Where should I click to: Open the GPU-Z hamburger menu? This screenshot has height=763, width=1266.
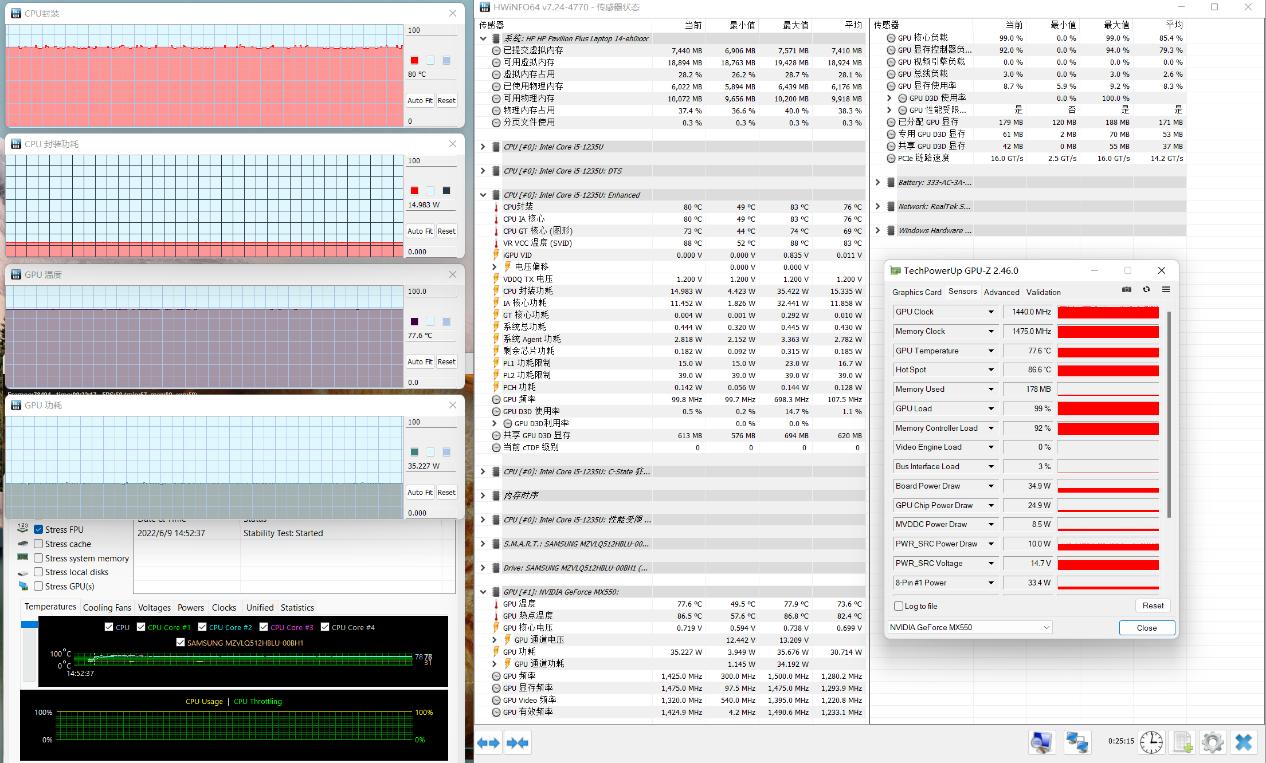point(1165,290)
